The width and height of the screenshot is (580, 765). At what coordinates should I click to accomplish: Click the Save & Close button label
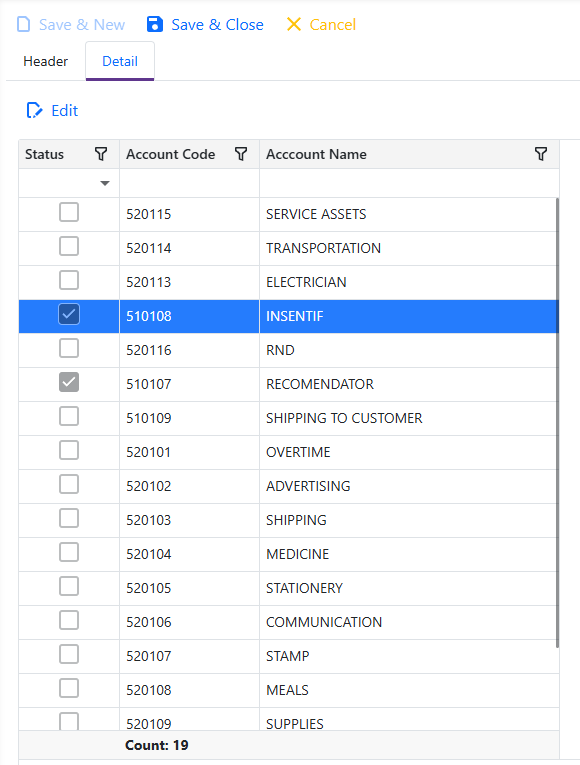coord(217,24)
